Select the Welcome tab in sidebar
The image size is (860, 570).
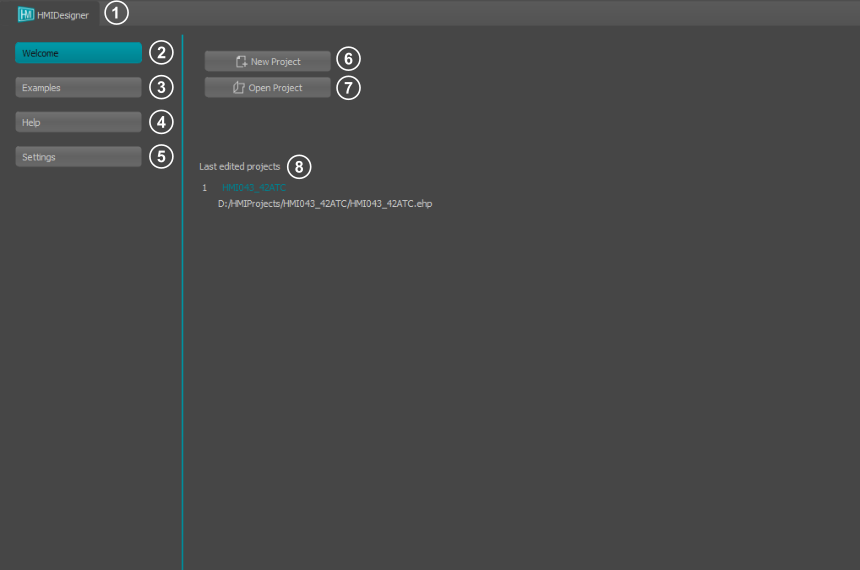pyautogui.click(x=78, y=53)
